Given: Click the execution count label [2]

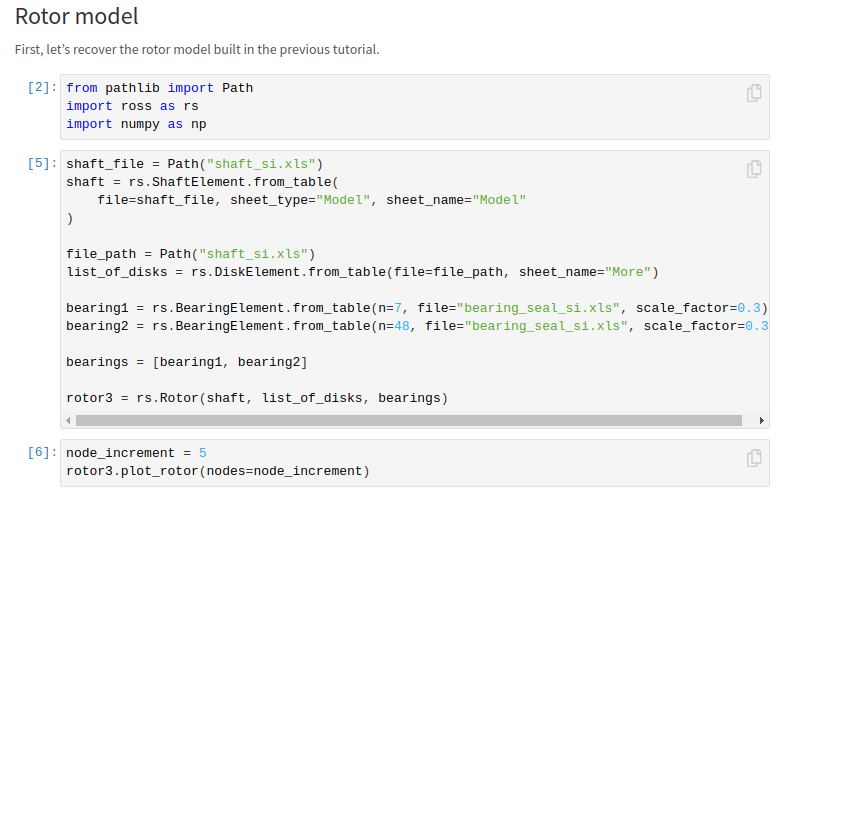Looking at the screenshot, I should pos(39,87).
